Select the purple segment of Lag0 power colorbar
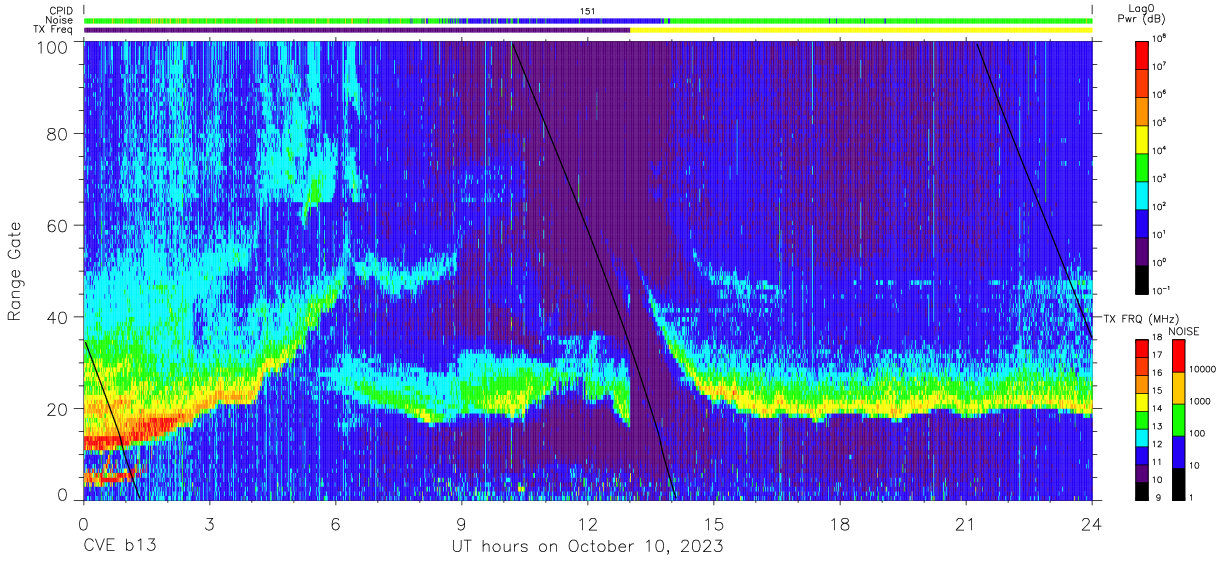This screenshot has width=1228, height=567. pos(1143,249)
